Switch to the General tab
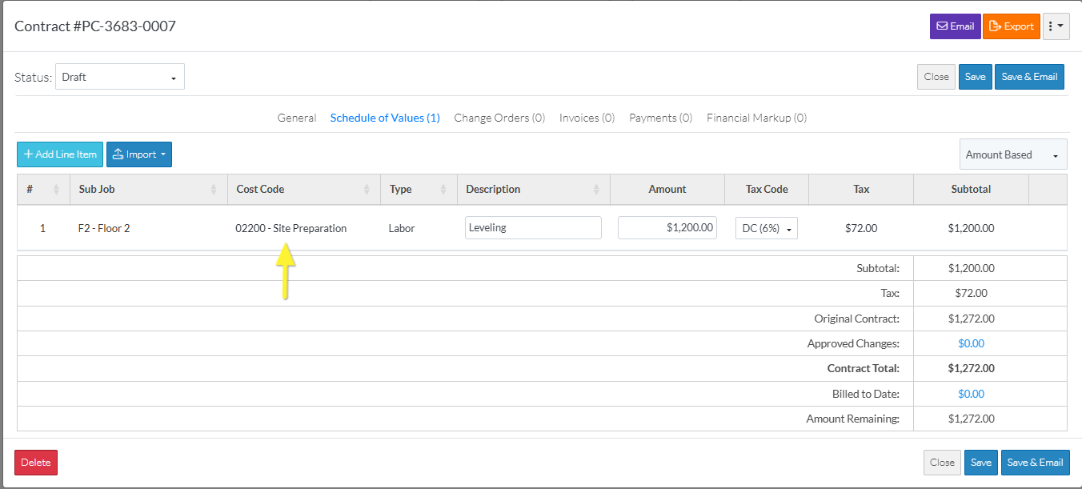 click(297, 118)
